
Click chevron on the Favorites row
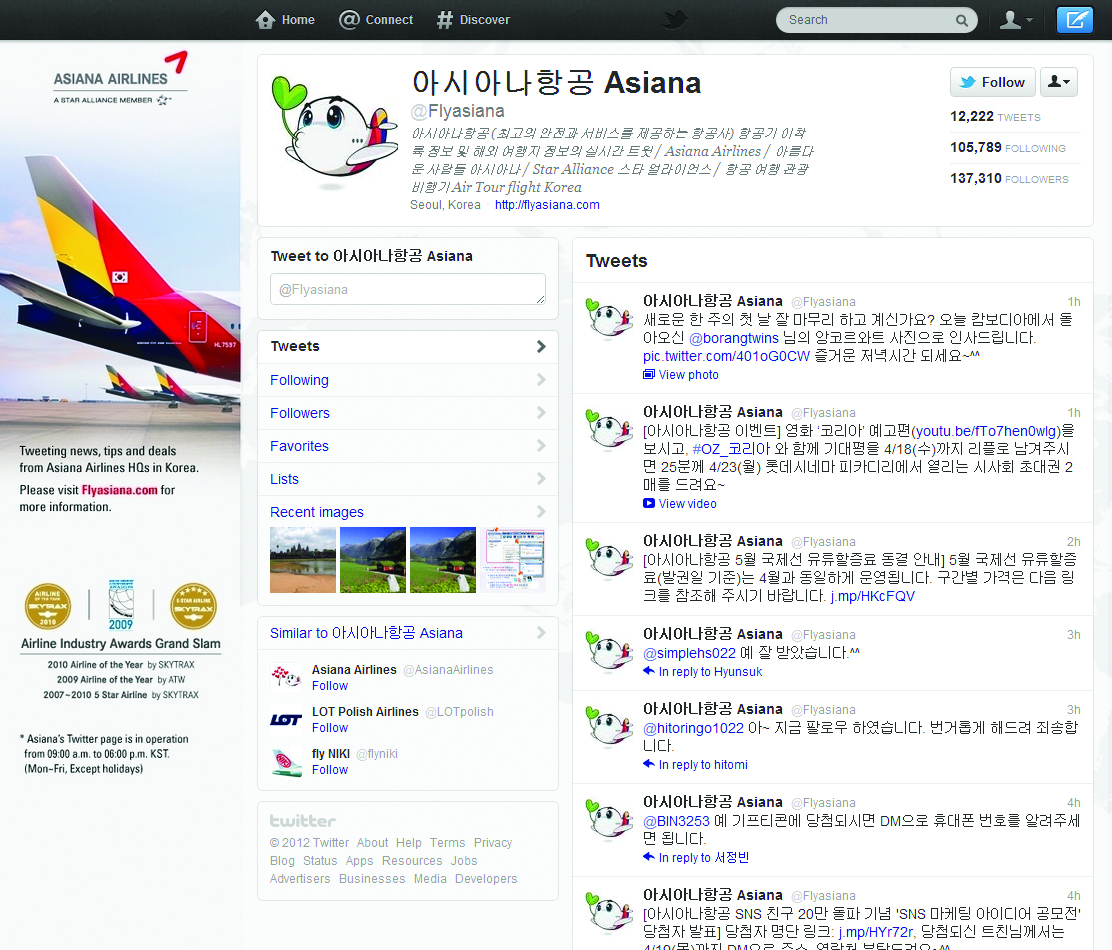click(541, 446)
